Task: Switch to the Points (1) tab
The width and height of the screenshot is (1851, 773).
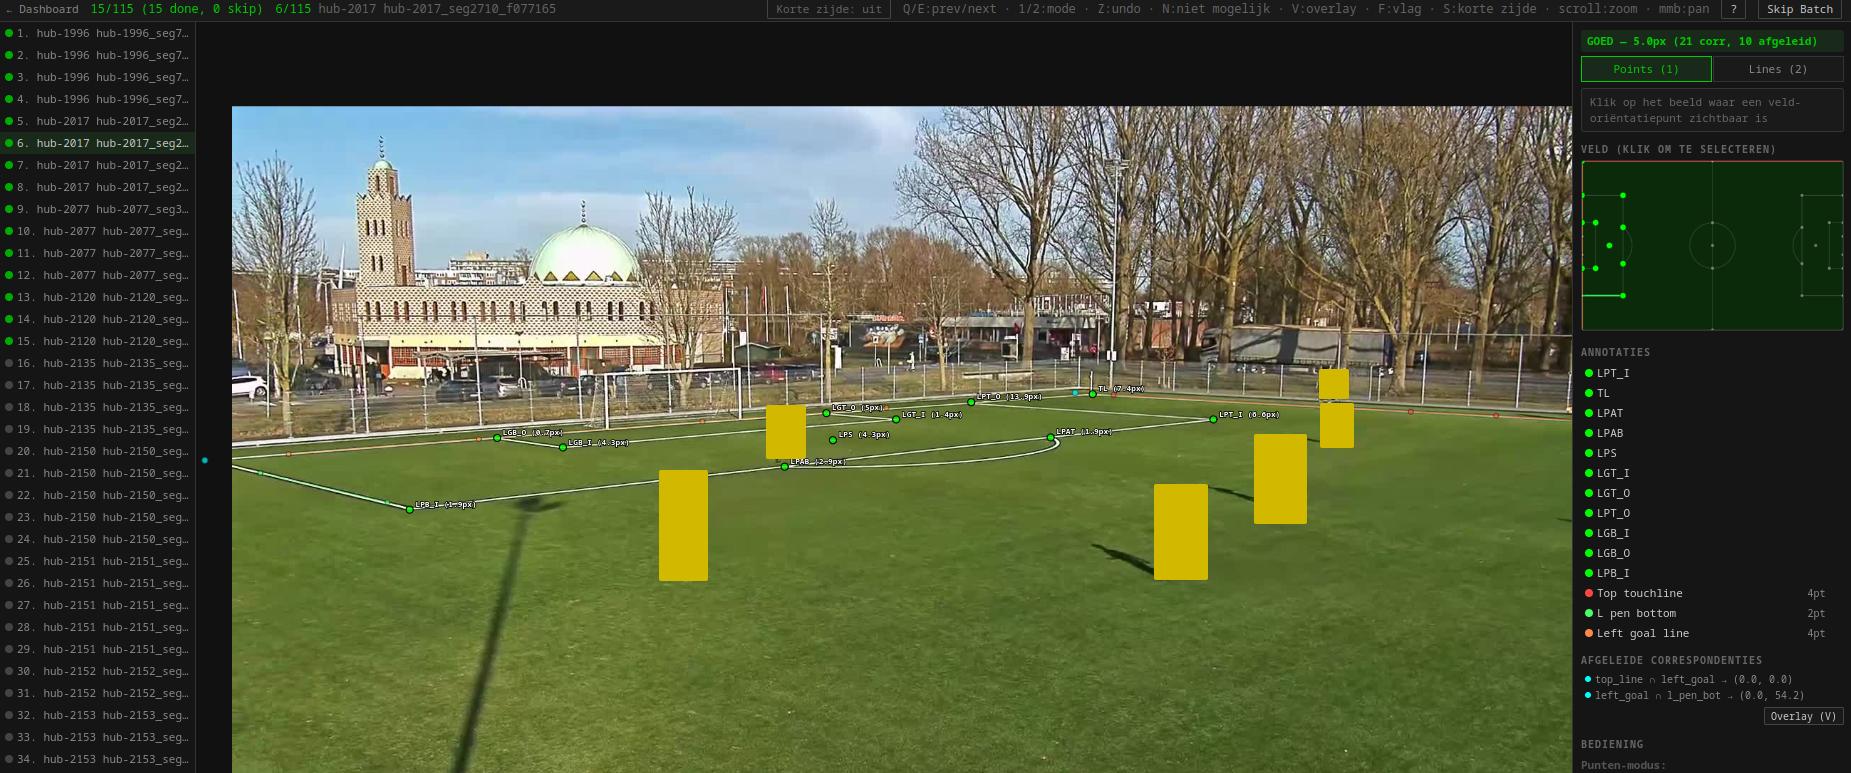Action: coord(1646,69)
